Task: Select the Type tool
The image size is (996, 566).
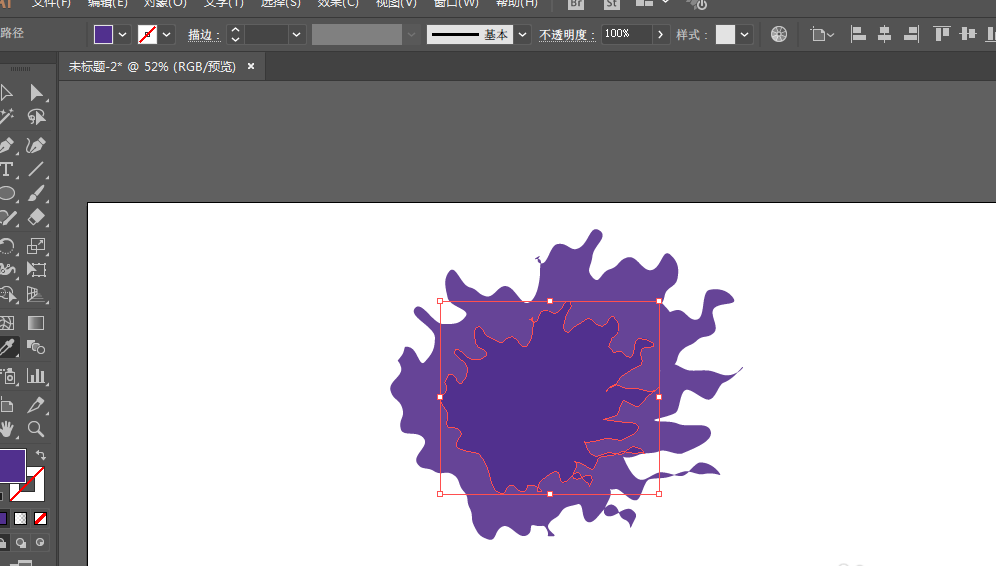Action: click(x=6, y=170)
